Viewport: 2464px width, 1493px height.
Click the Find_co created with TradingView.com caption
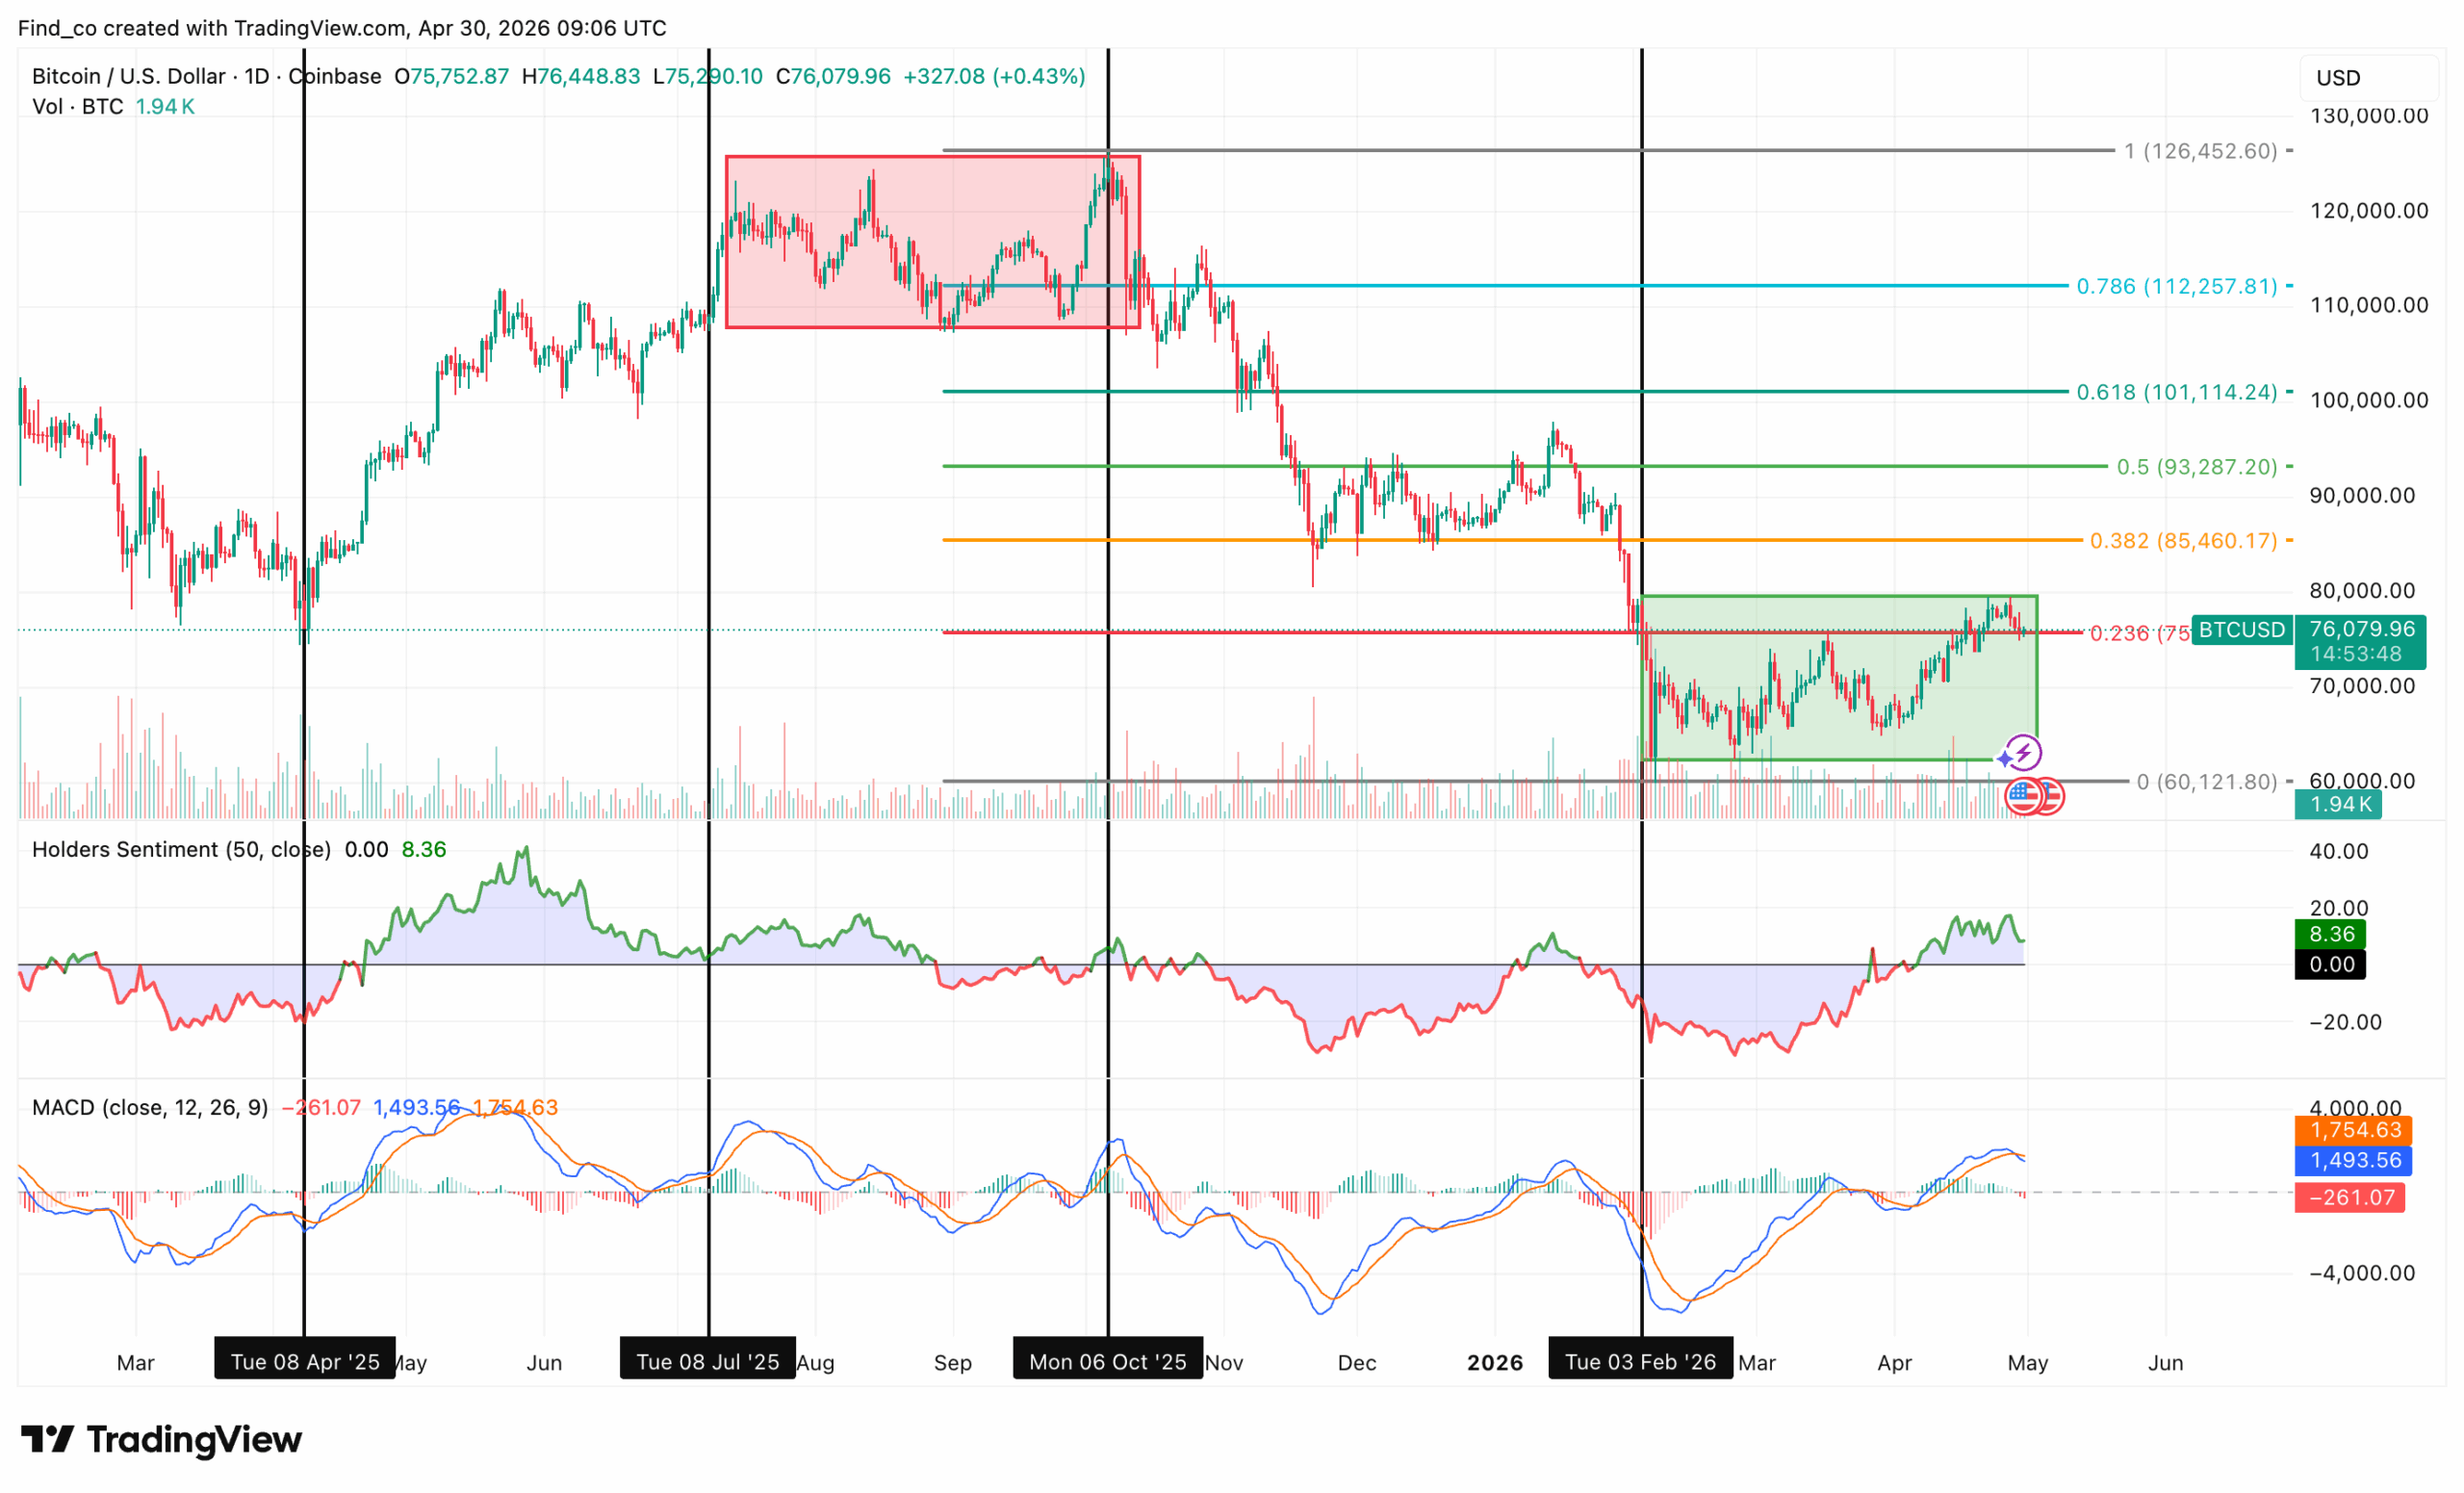click(342, 28)
